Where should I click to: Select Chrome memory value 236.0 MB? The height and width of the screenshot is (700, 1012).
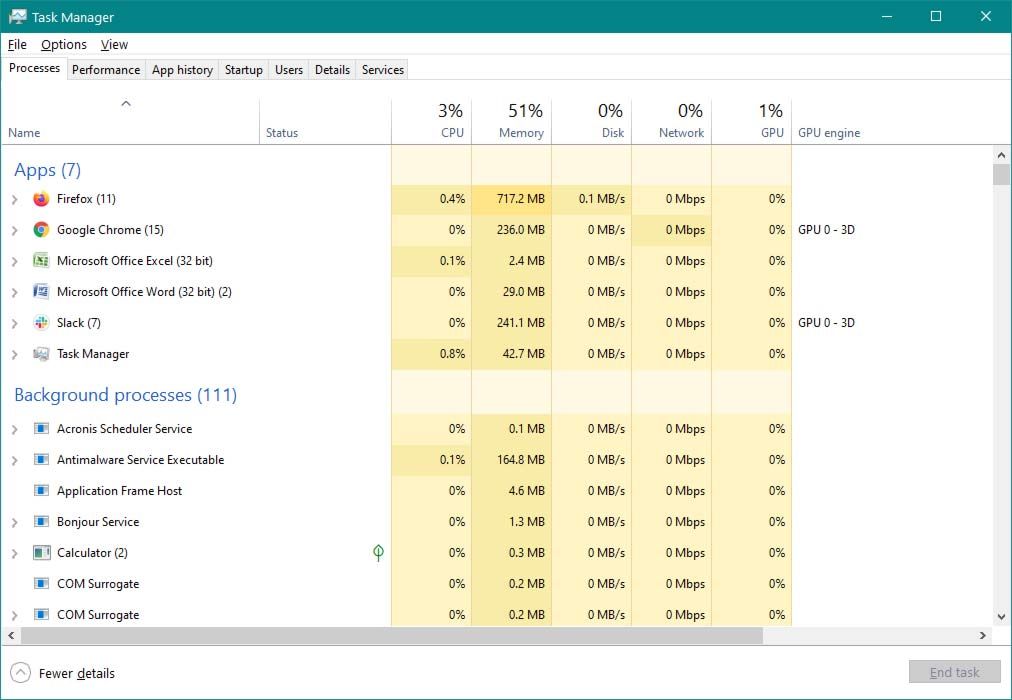point(520,230)
